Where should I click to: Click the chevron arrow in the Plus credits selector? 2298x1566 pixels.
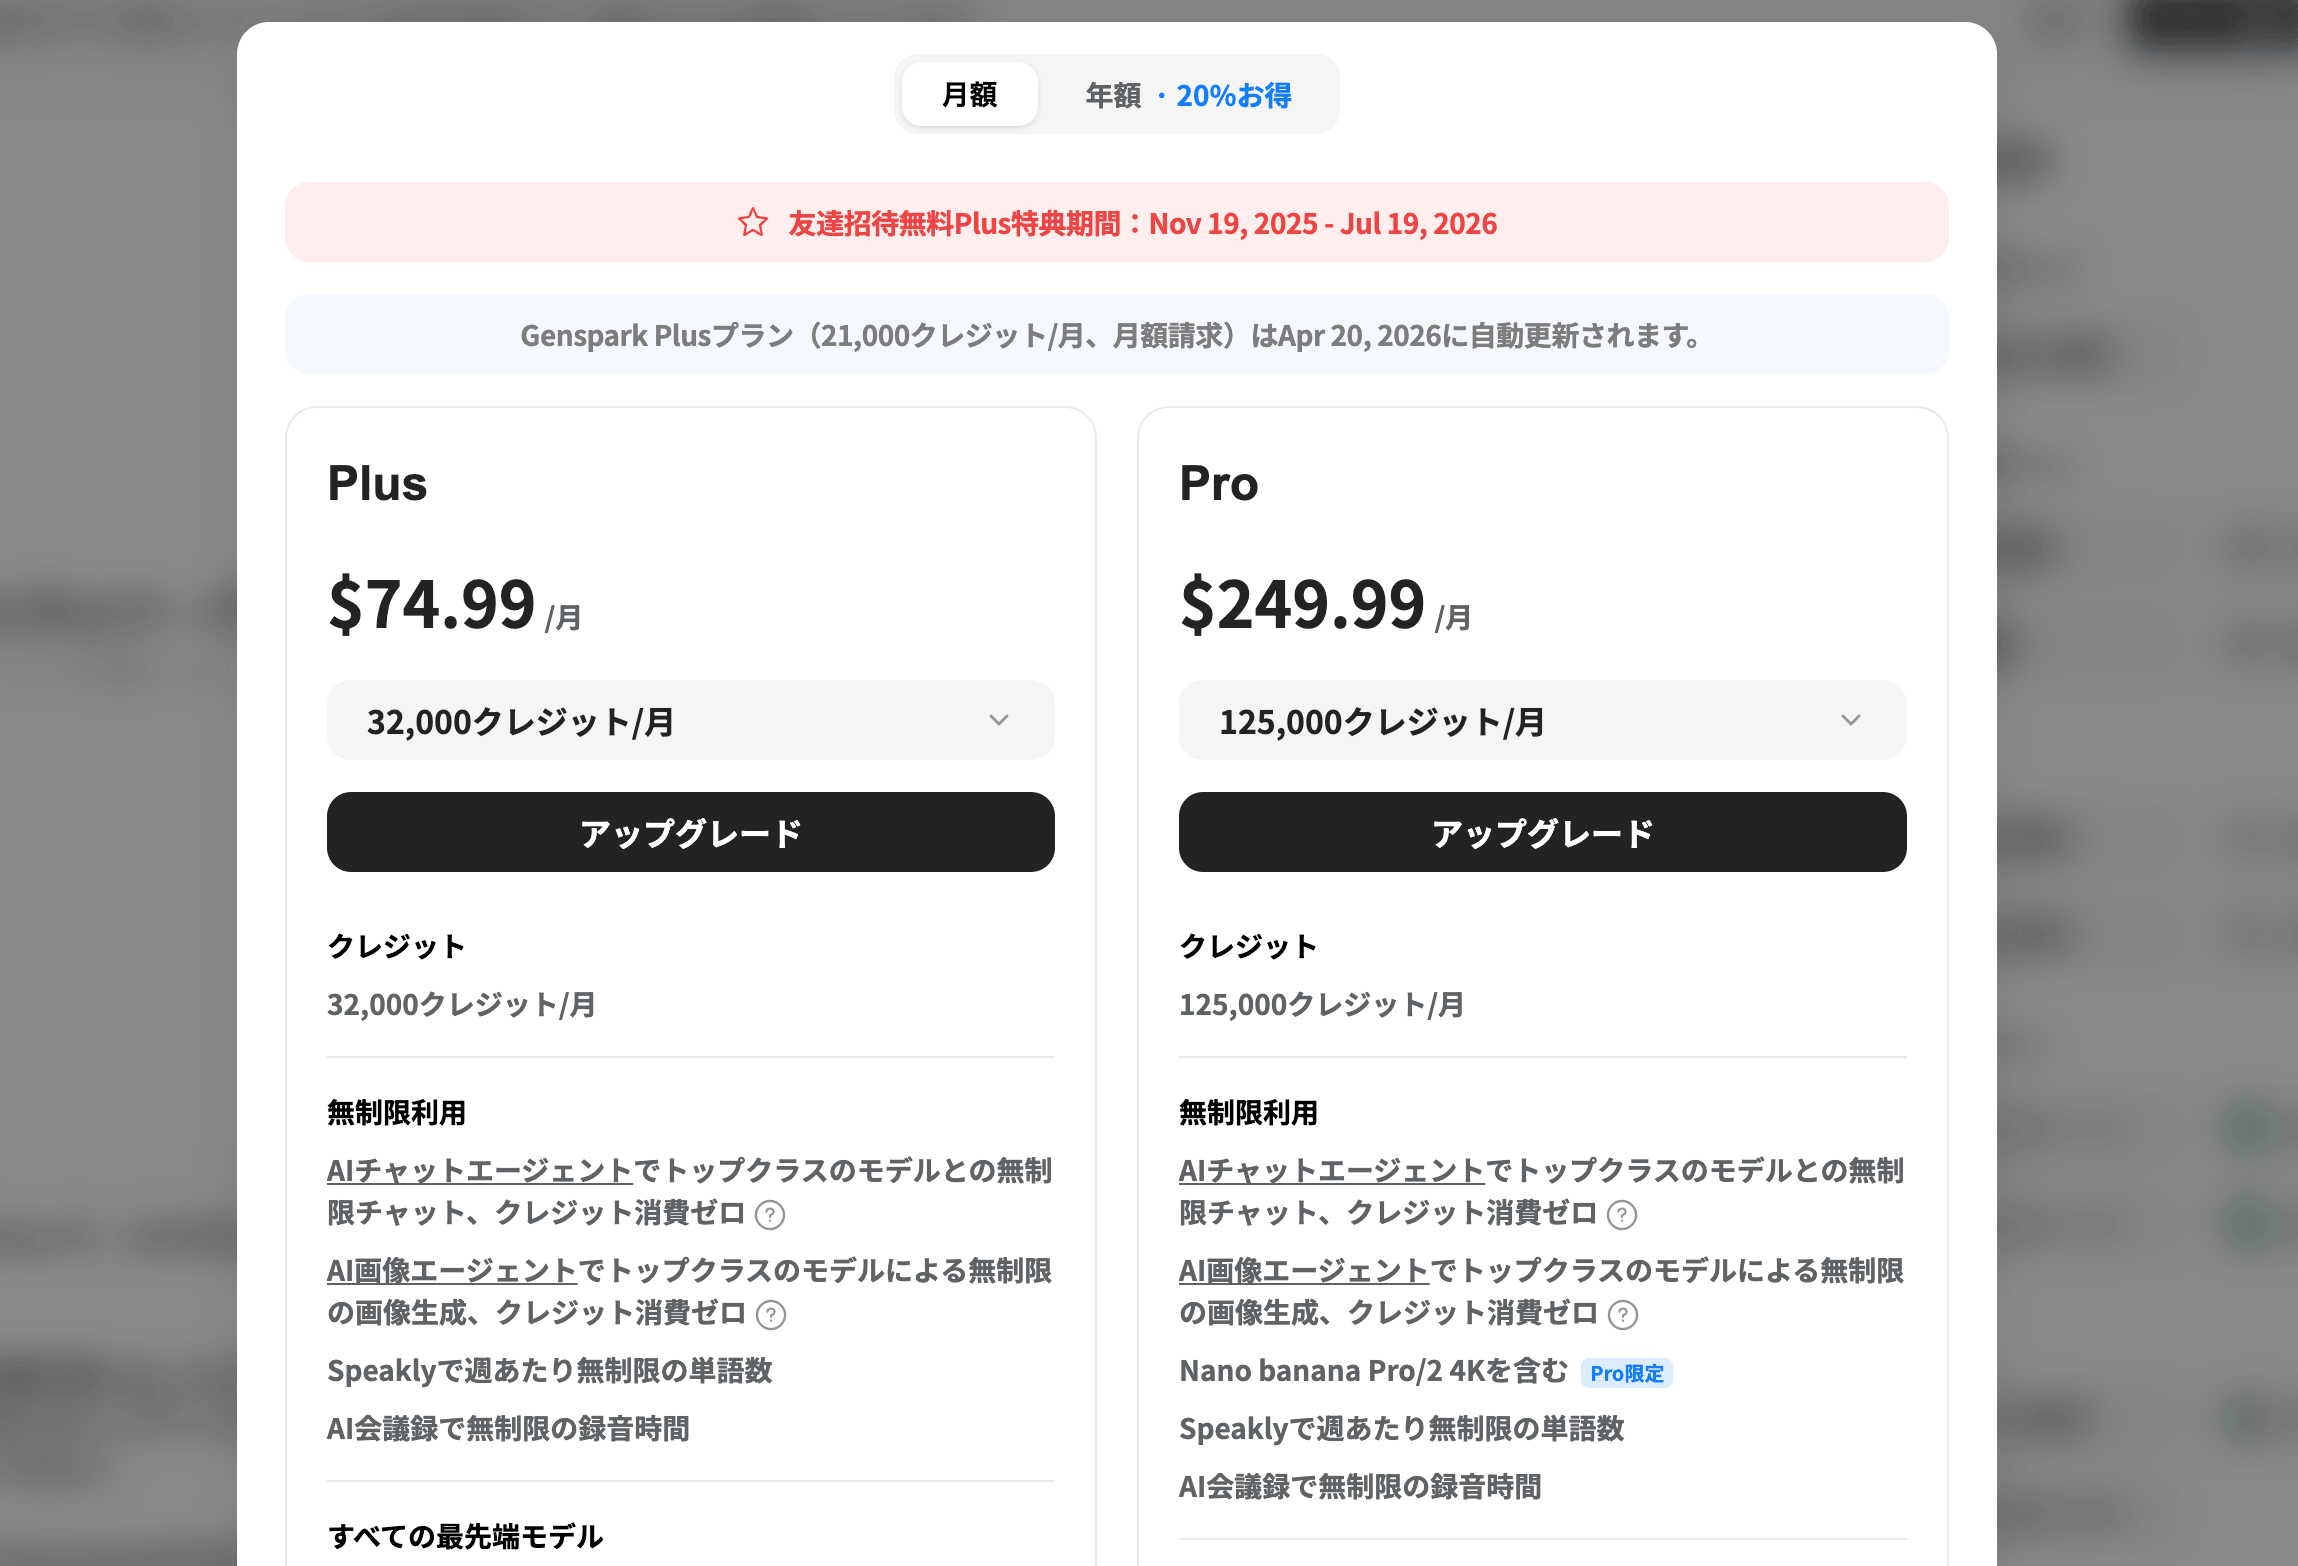[x=999, y=721]
